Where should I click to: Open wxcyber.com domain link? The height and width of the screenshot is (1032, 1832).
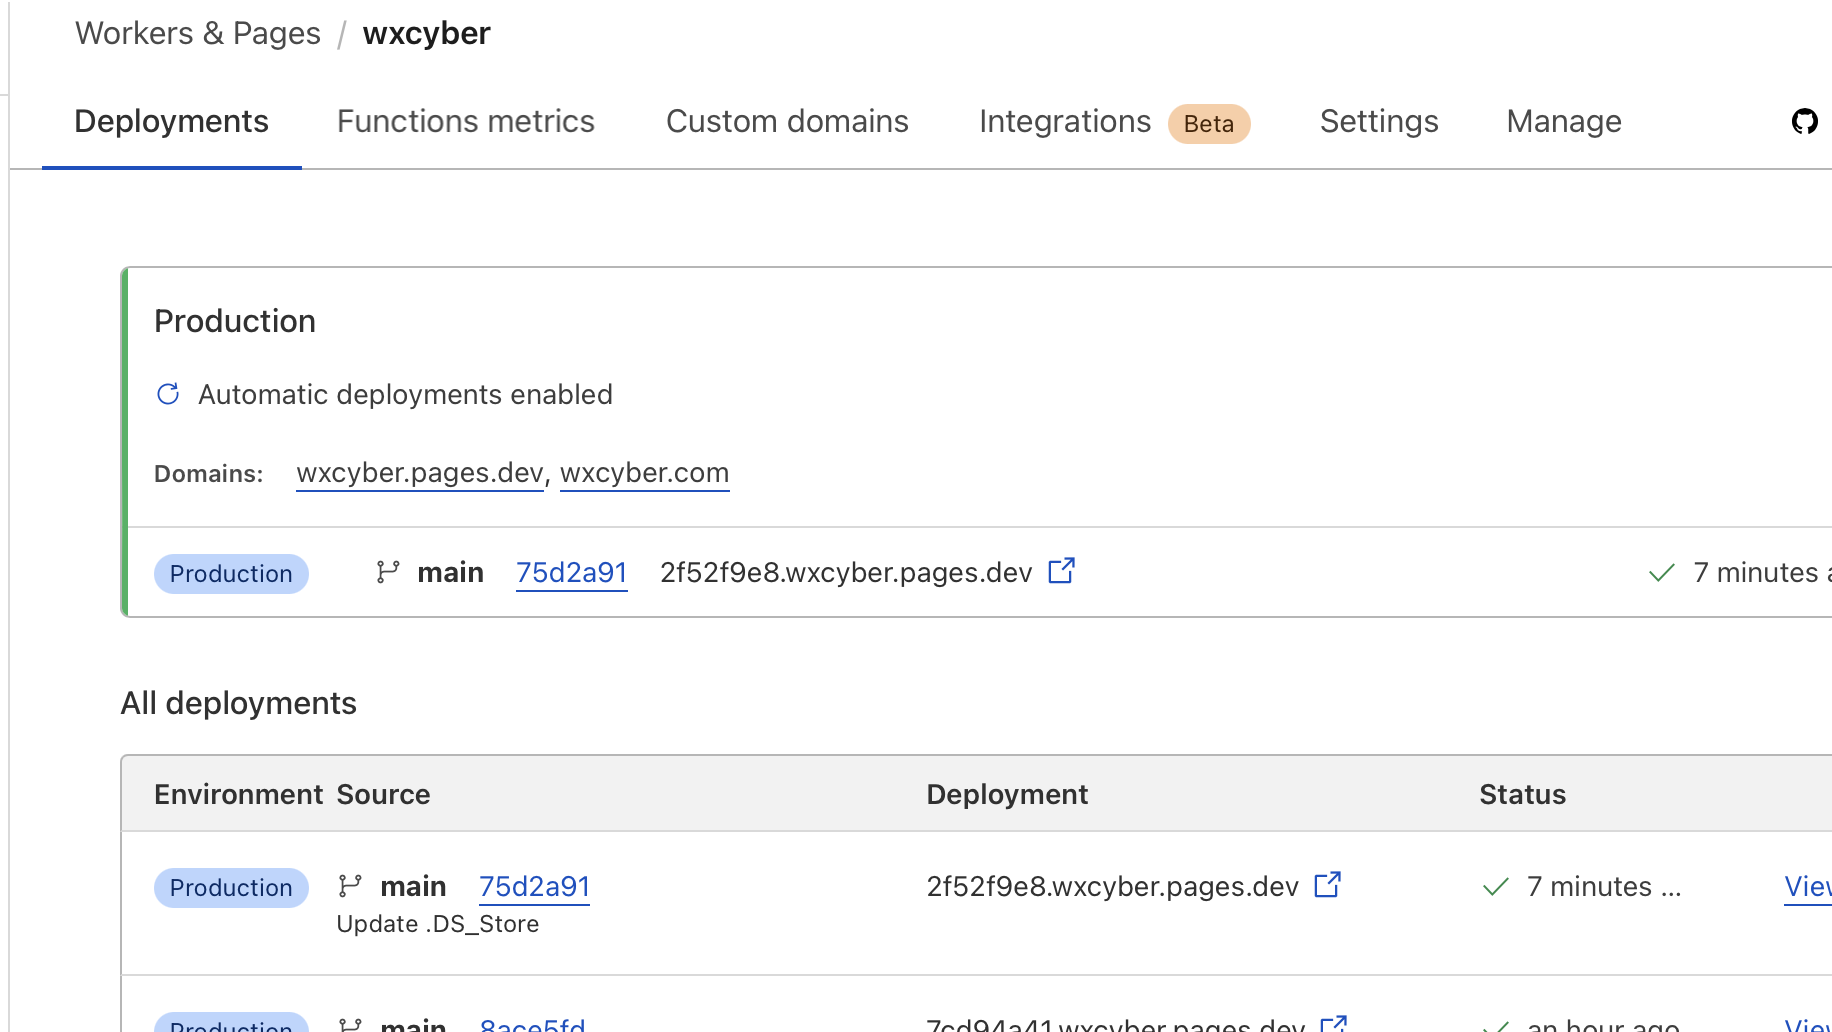tap(644, 473)
